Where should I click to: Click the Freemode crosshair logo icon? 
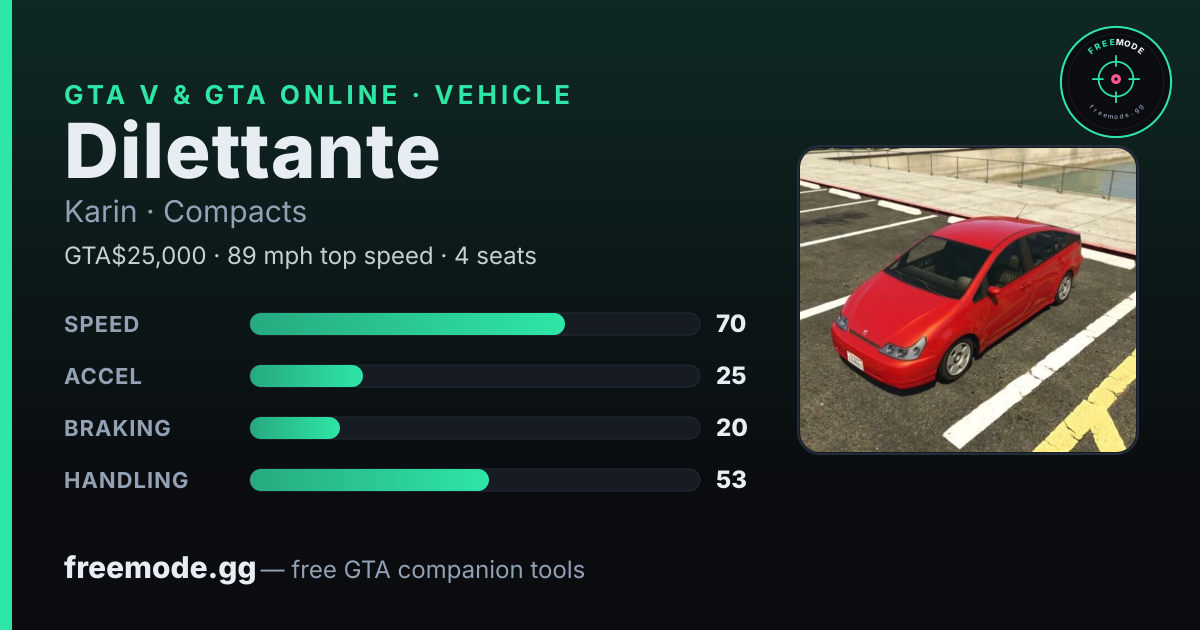[1115, 81]
